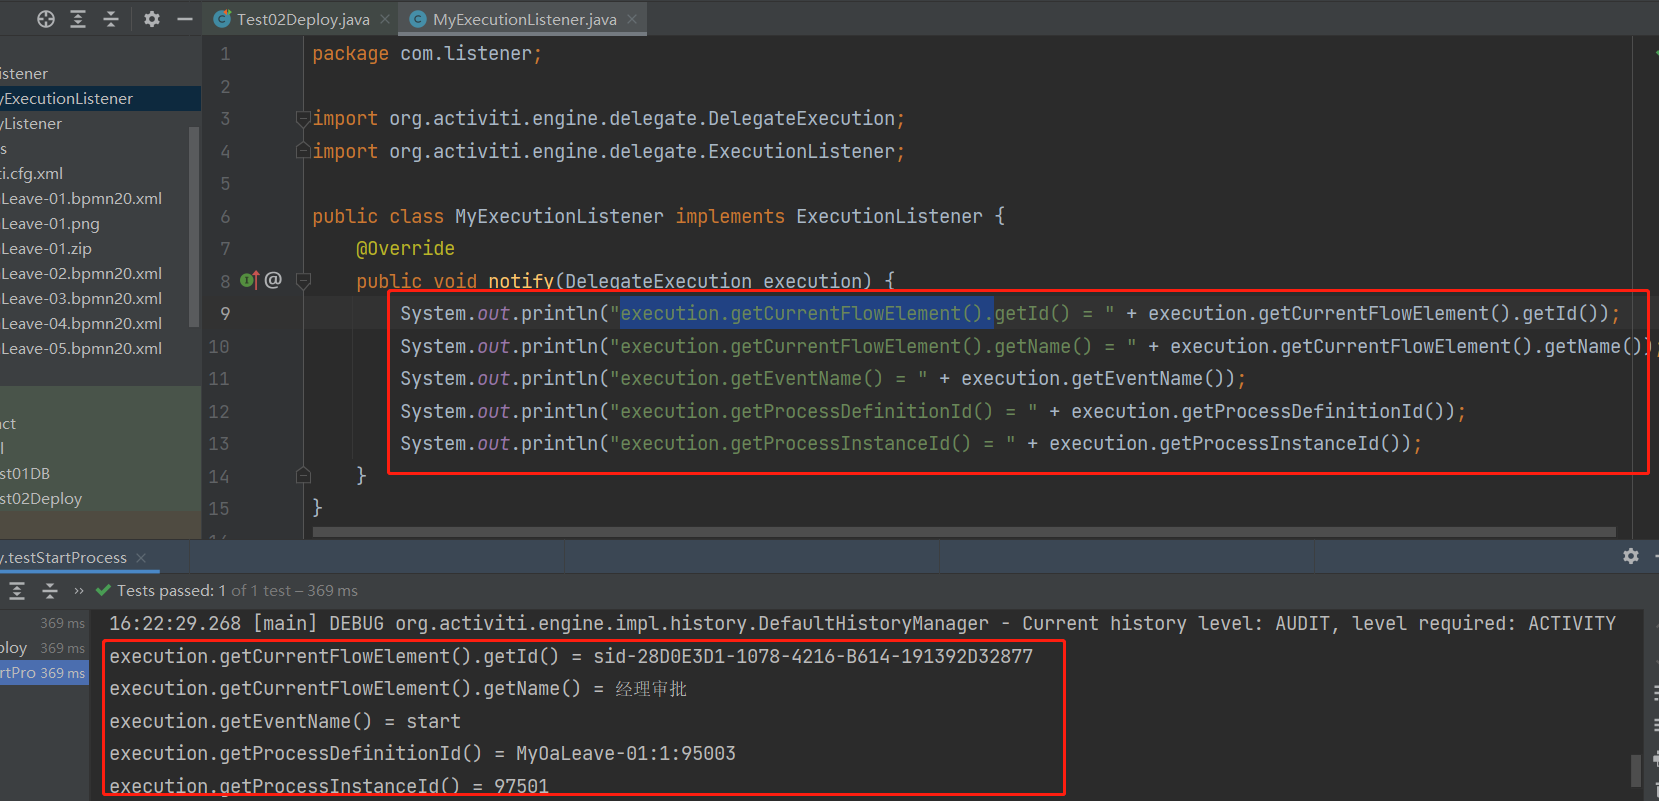Screen dimensions: 1659x801
Task: Click line number 9 in the gutter
Action: coord(225,314)
